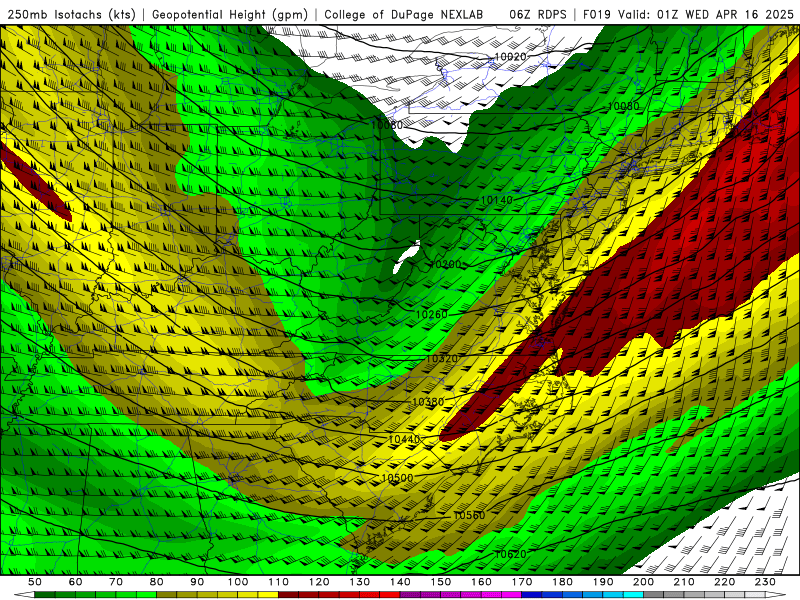Pick the color scale value 180

coord(563,582)
